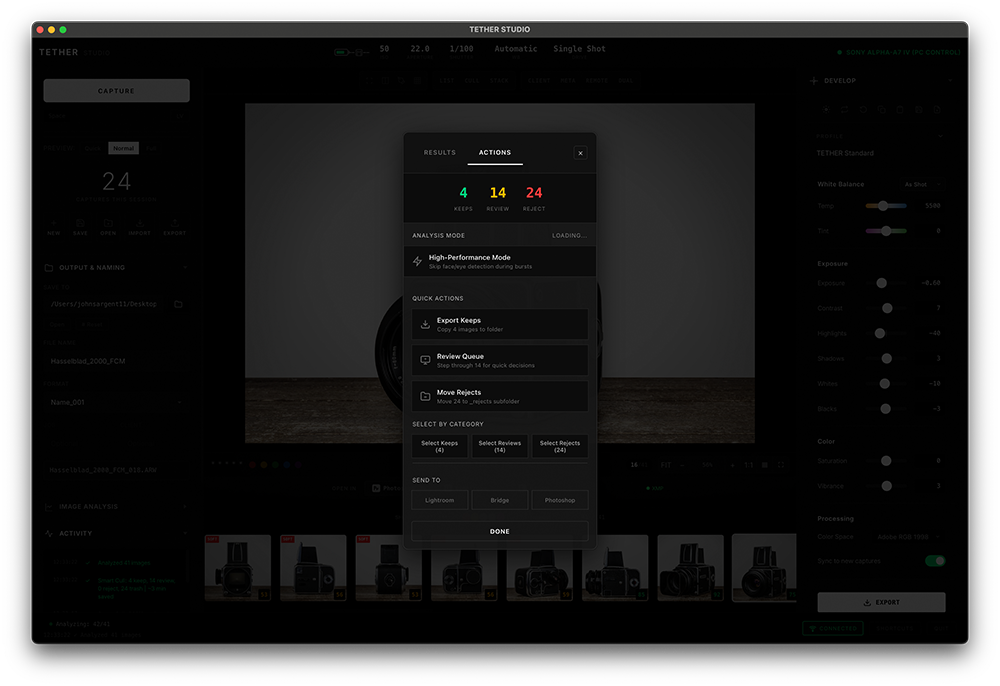Switch to the Results tab
The image size is (1000, 686).
pos(439,153)
